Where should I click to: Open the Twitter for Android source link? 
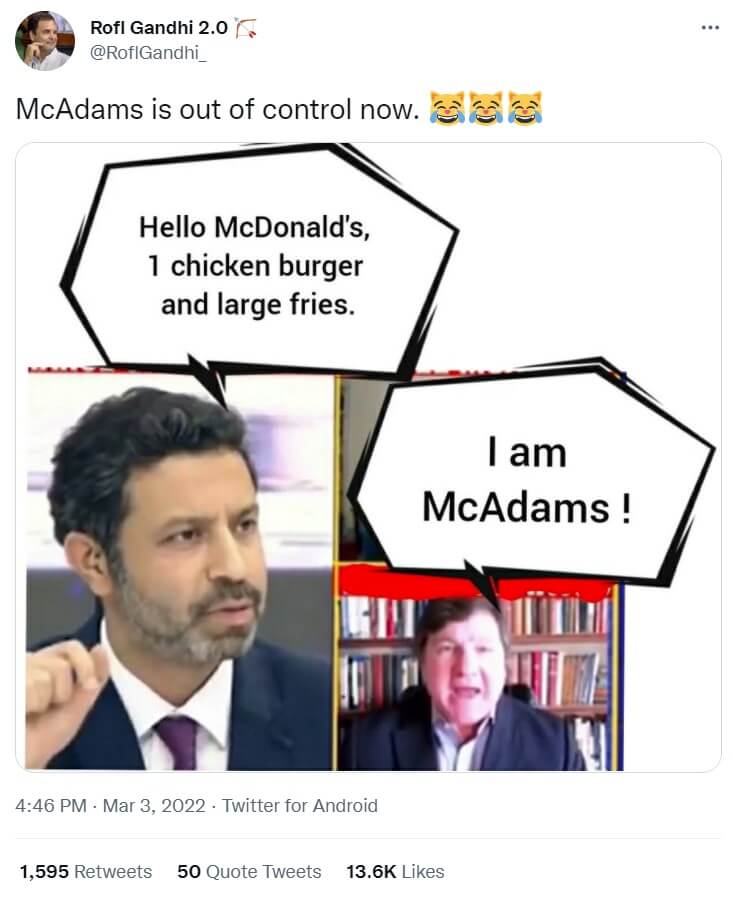(x=300, y=806)
